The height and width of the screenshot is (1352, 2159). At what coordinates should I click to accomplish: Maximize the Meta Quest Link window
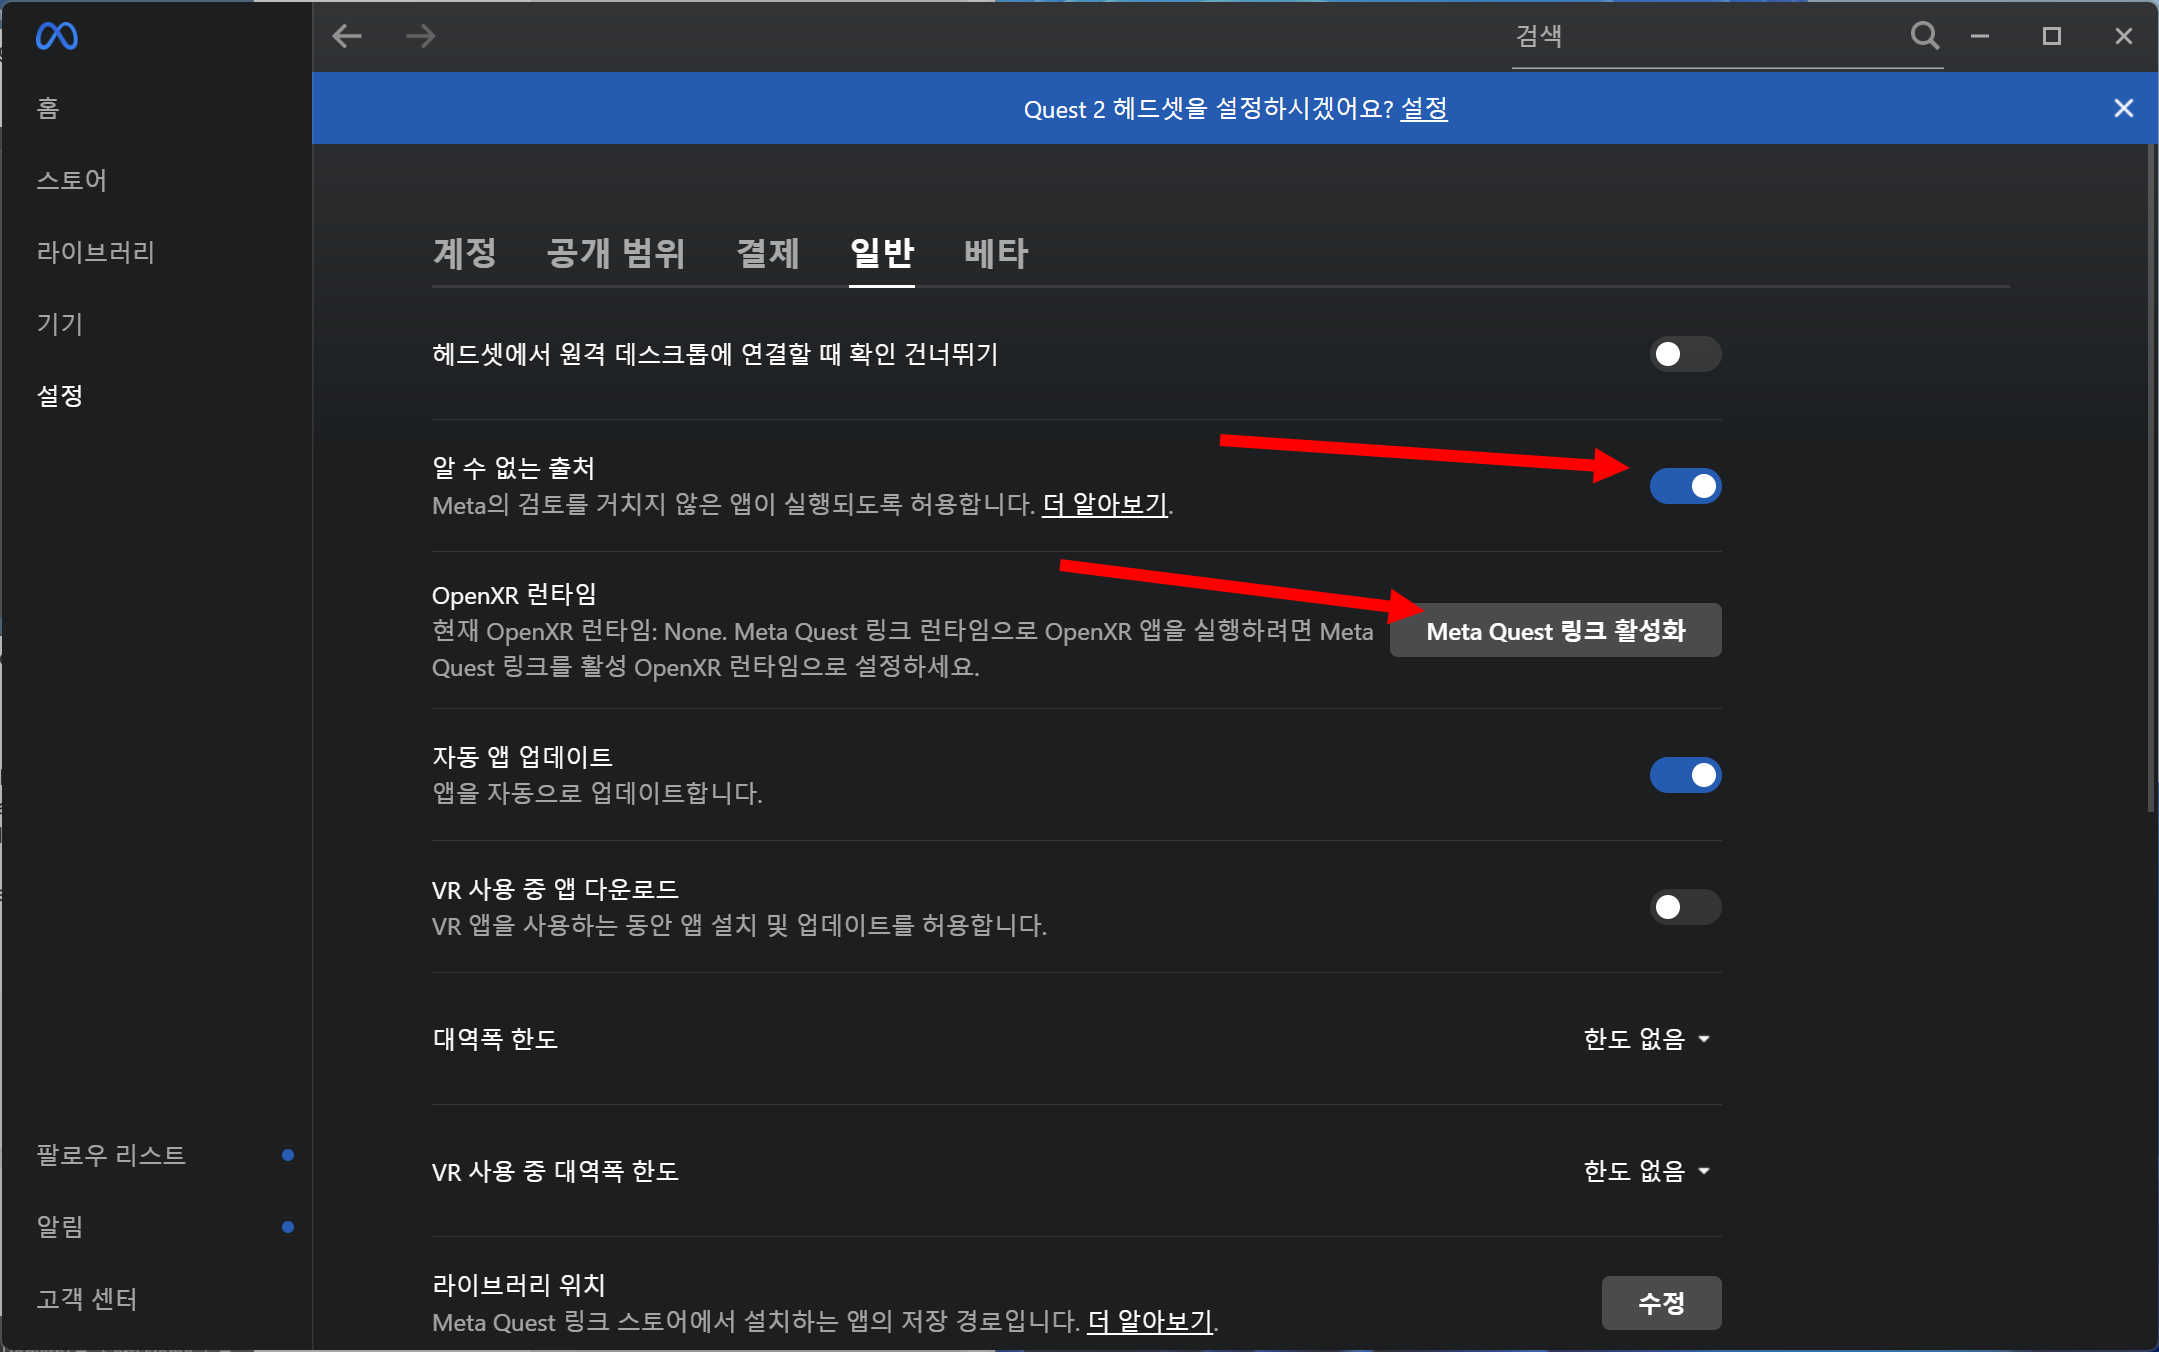[x=2052, y=37]
